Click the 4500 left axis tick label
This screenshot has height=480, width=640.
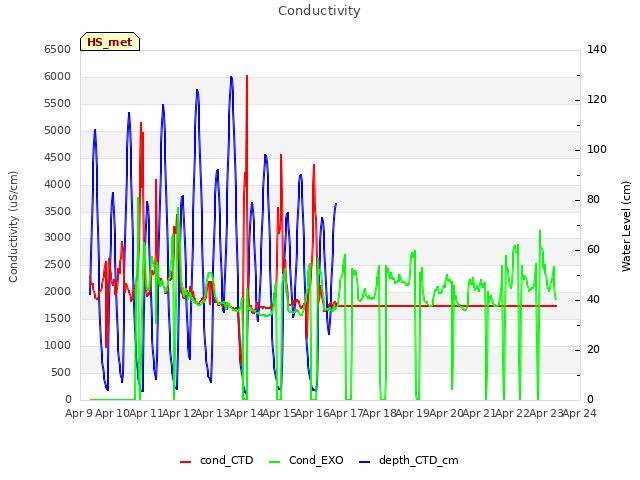point(58,157)
